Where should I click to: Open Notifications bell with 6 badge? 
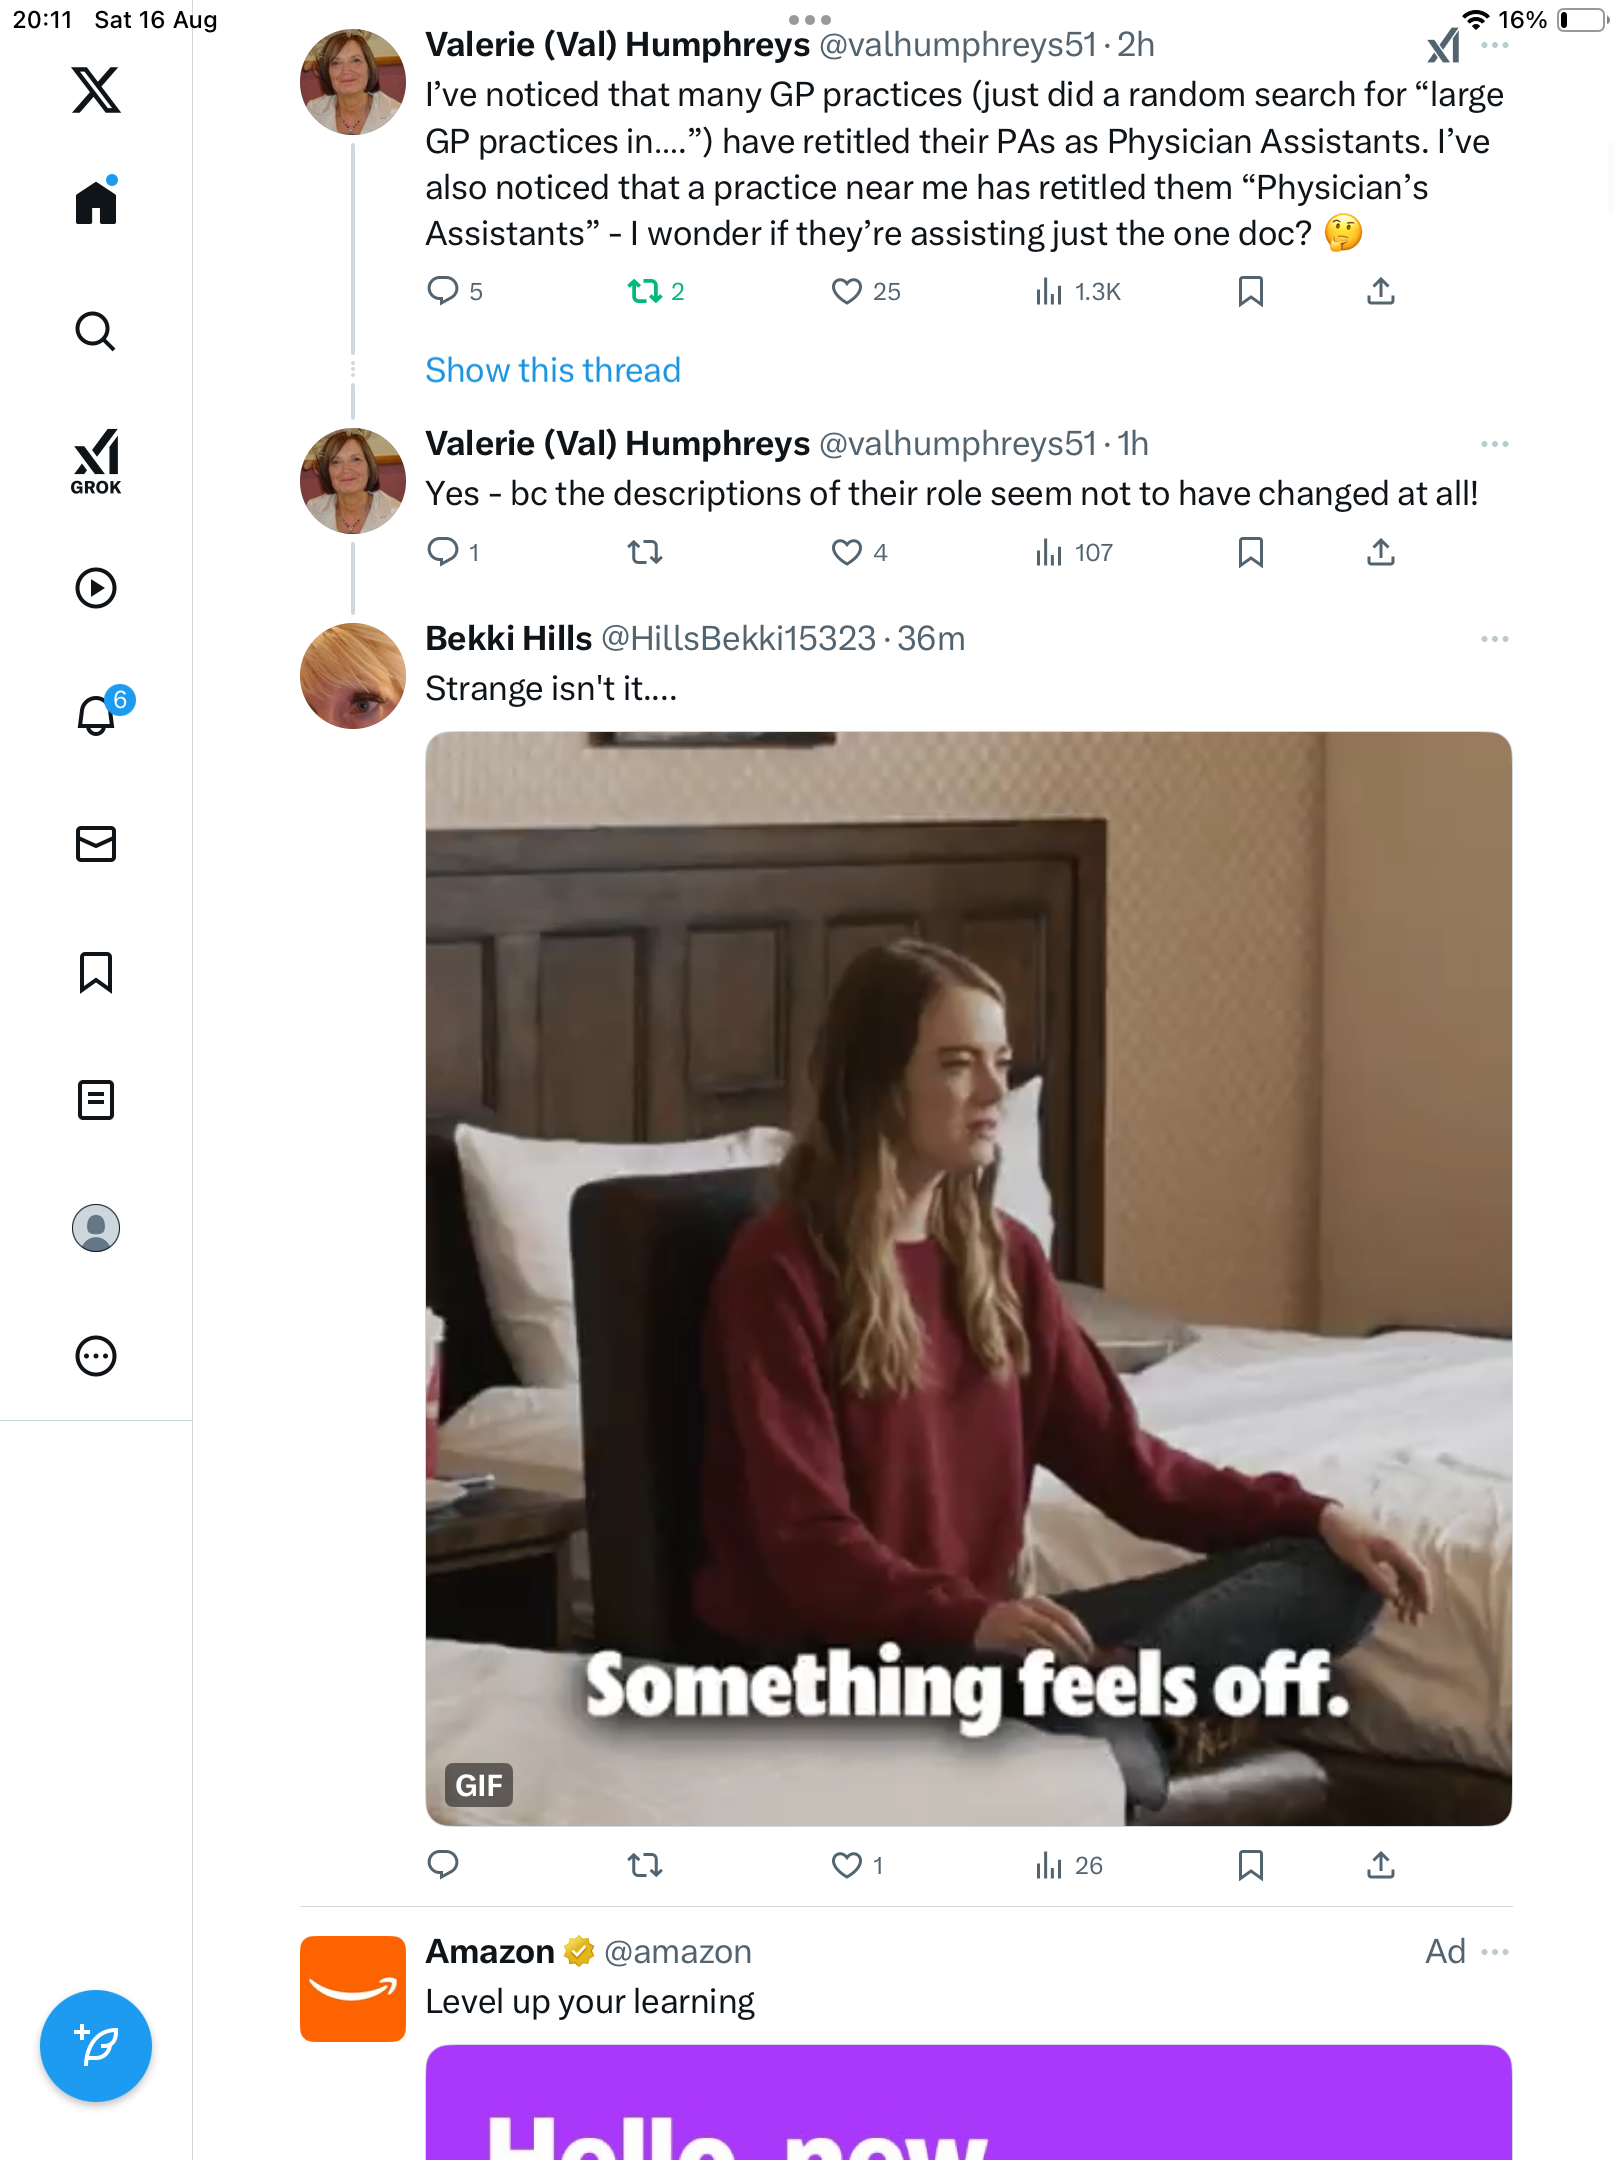click(x=98, y=715)
